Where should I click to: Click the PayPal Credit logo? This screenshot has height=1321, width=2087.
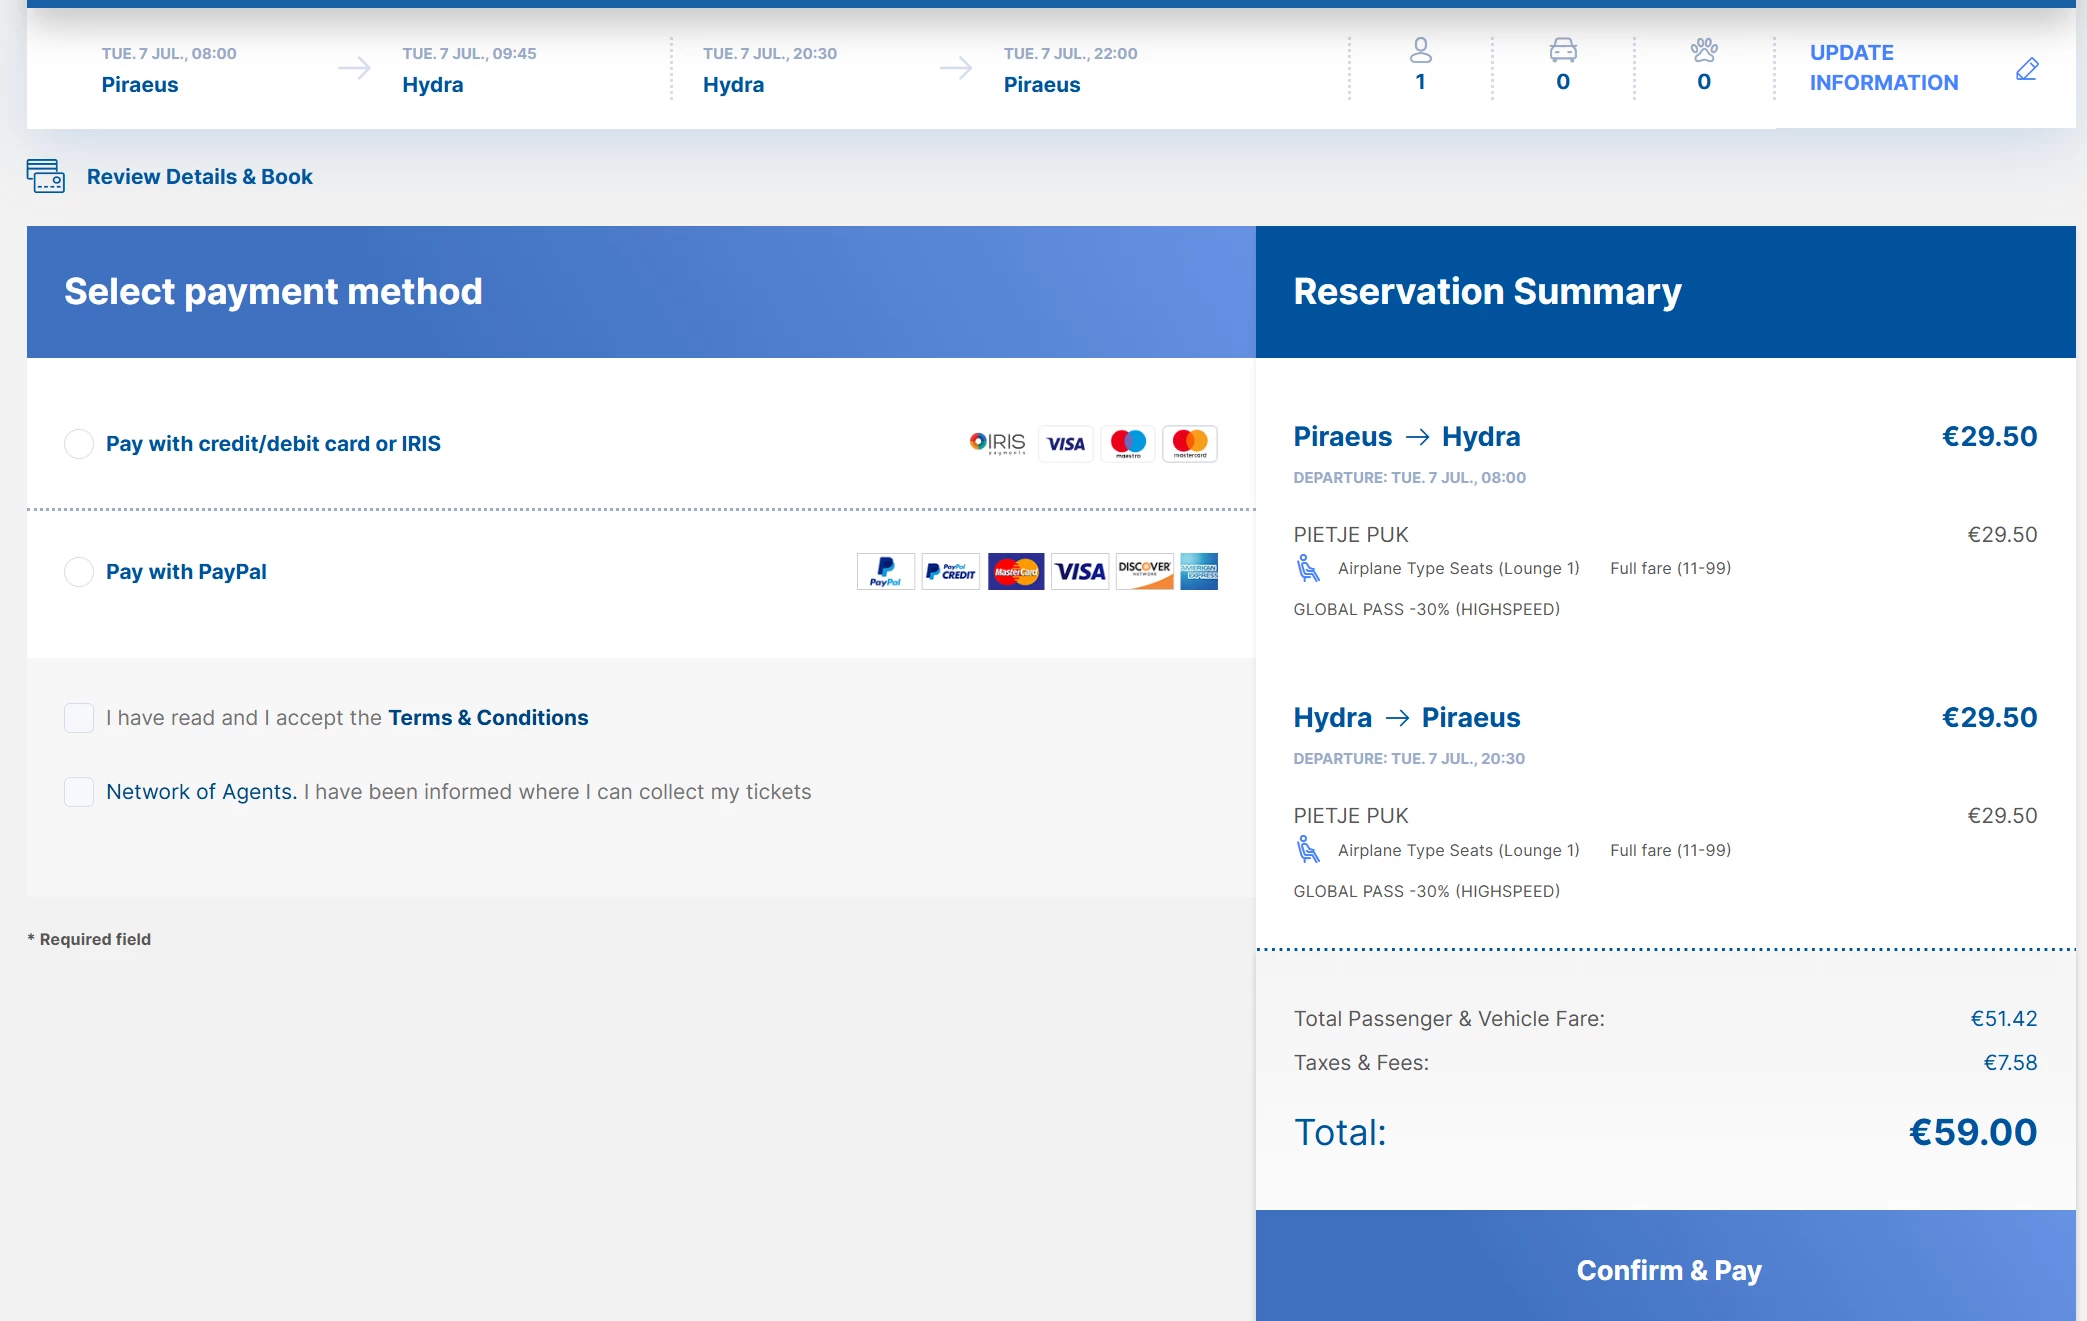click(950, 572)
